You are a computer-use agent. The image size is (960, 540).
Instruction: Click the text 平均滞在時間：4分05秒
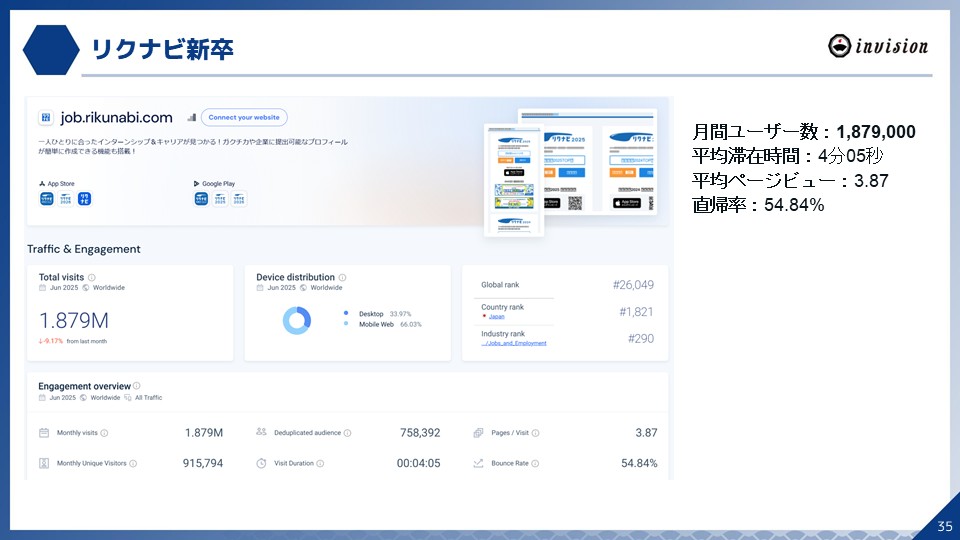(787, 156)
